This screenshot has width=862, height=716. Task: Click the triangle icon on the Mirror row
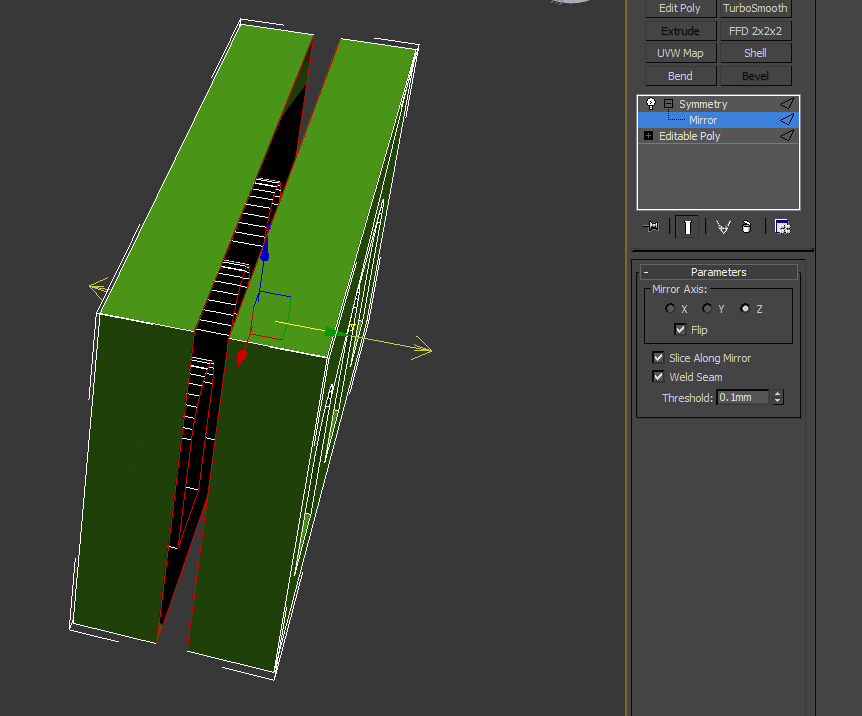pos(787,119)
